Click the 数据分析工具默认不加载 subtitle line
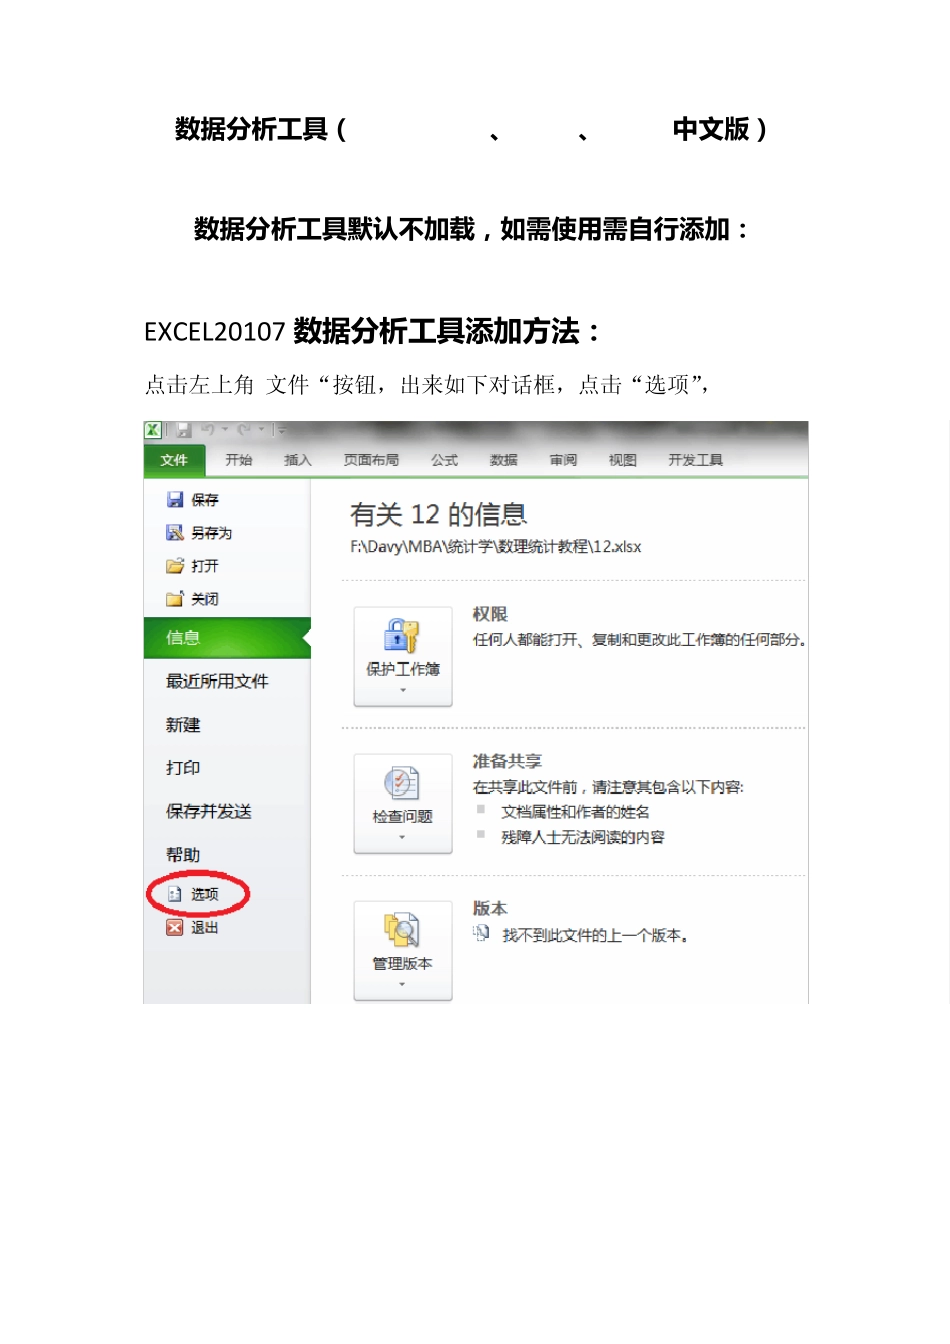This screenshot has width=950, height=1344. point(472,229)
